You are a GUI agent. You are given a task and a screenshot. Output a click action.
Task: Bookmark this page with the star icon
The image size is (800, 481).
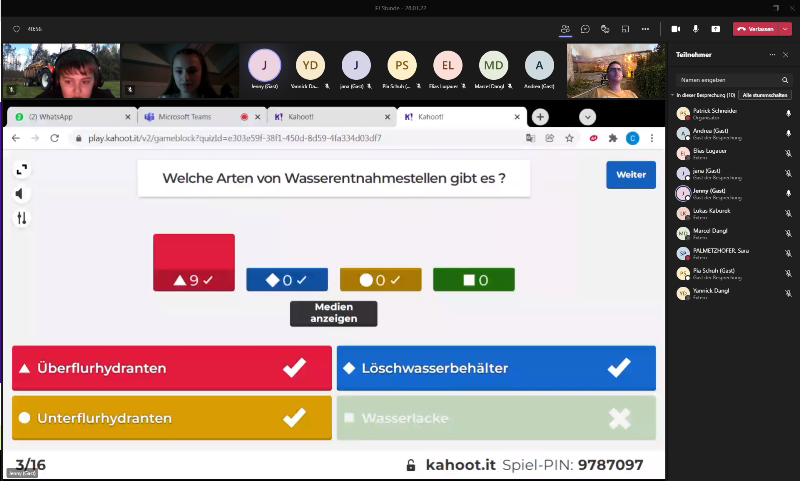(568, 138)
